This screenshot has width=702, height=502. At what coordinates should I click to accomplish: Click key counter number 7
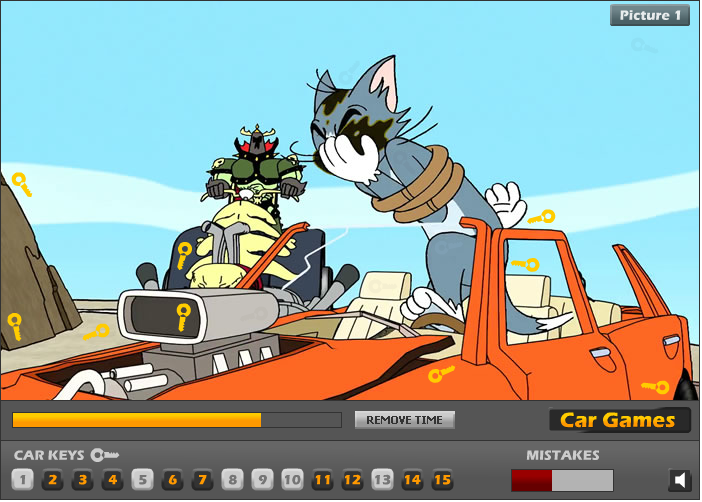point(202,480)
